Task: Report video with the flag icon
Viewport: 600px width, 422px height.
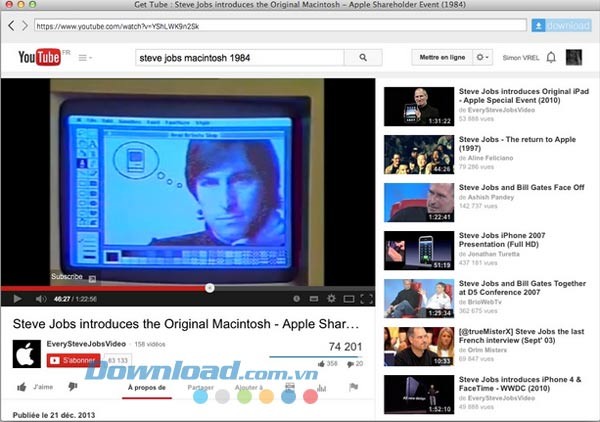Action: pyautogui.click(x=353, y=387)
